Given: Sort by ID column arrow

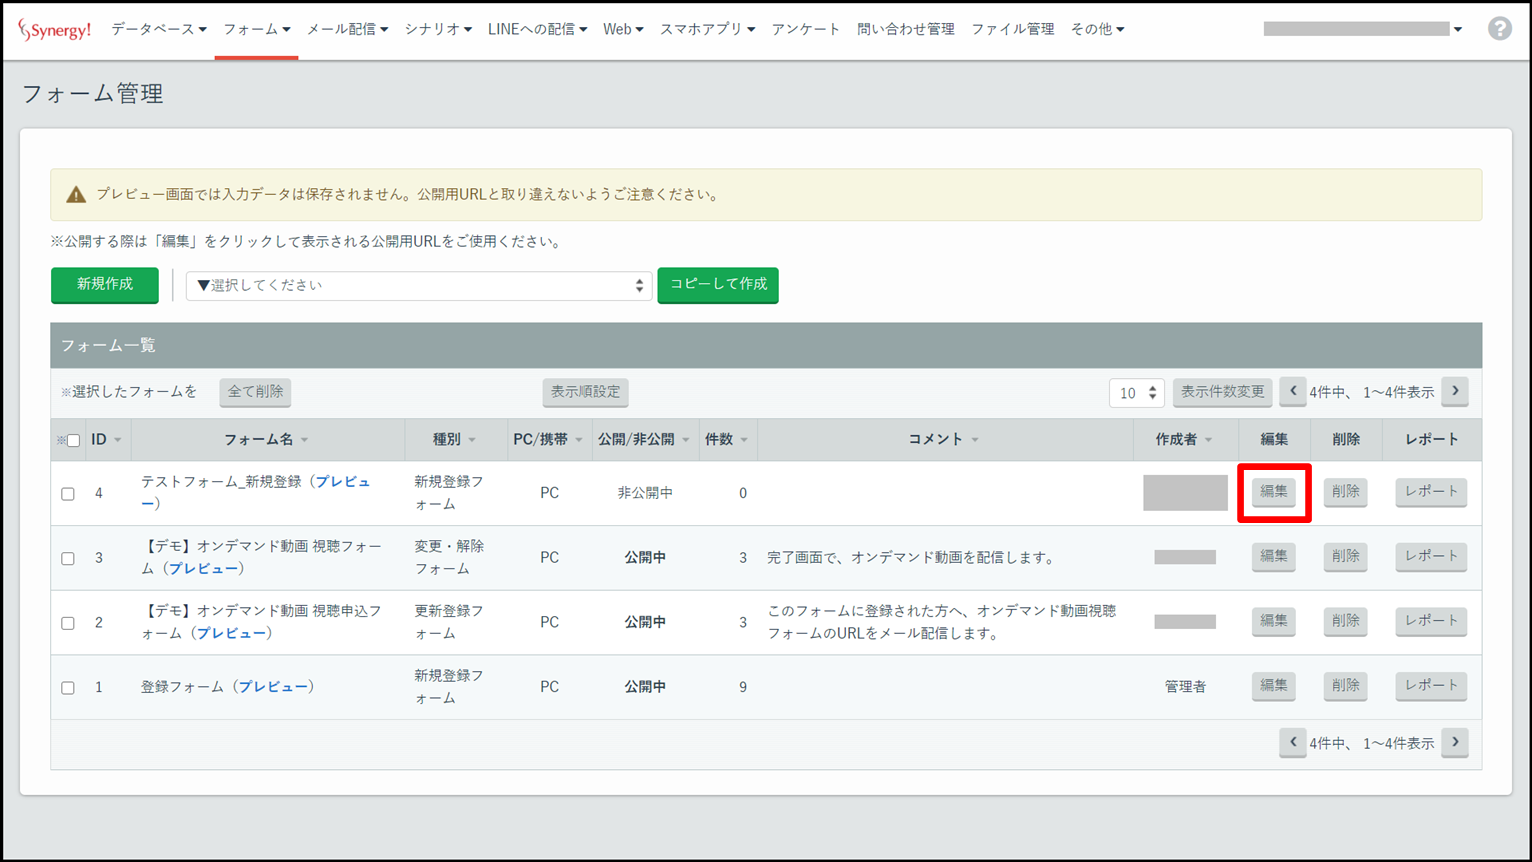Looking at the screenshot, I should coord(118,440).
